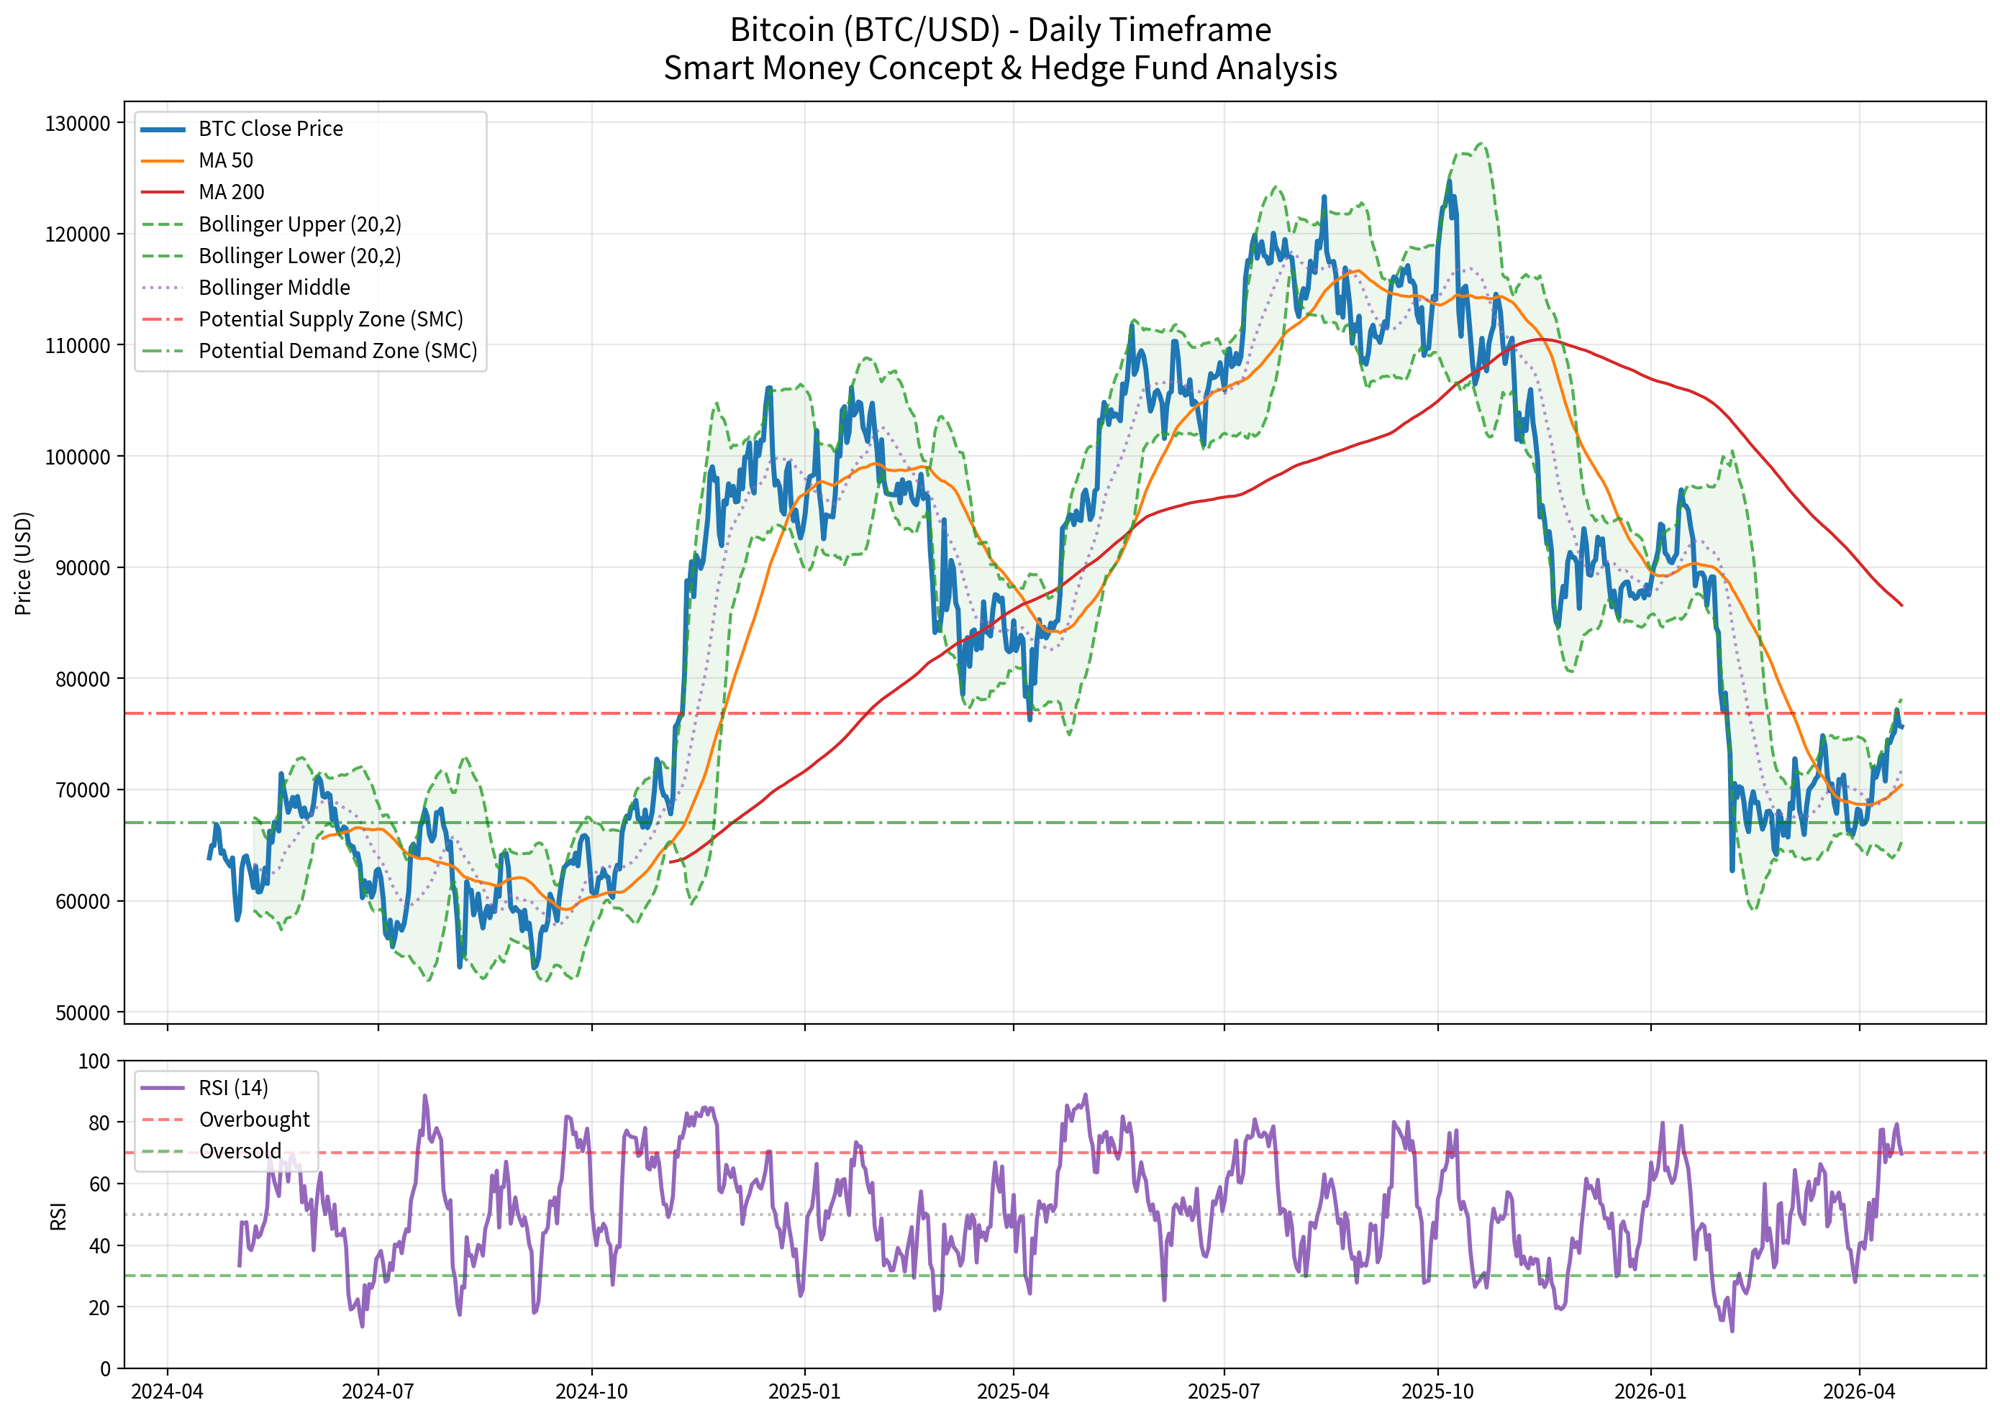Click the chart title Bitcoin (BTC/USD) - Daily Timeframe

(1000, 30)
